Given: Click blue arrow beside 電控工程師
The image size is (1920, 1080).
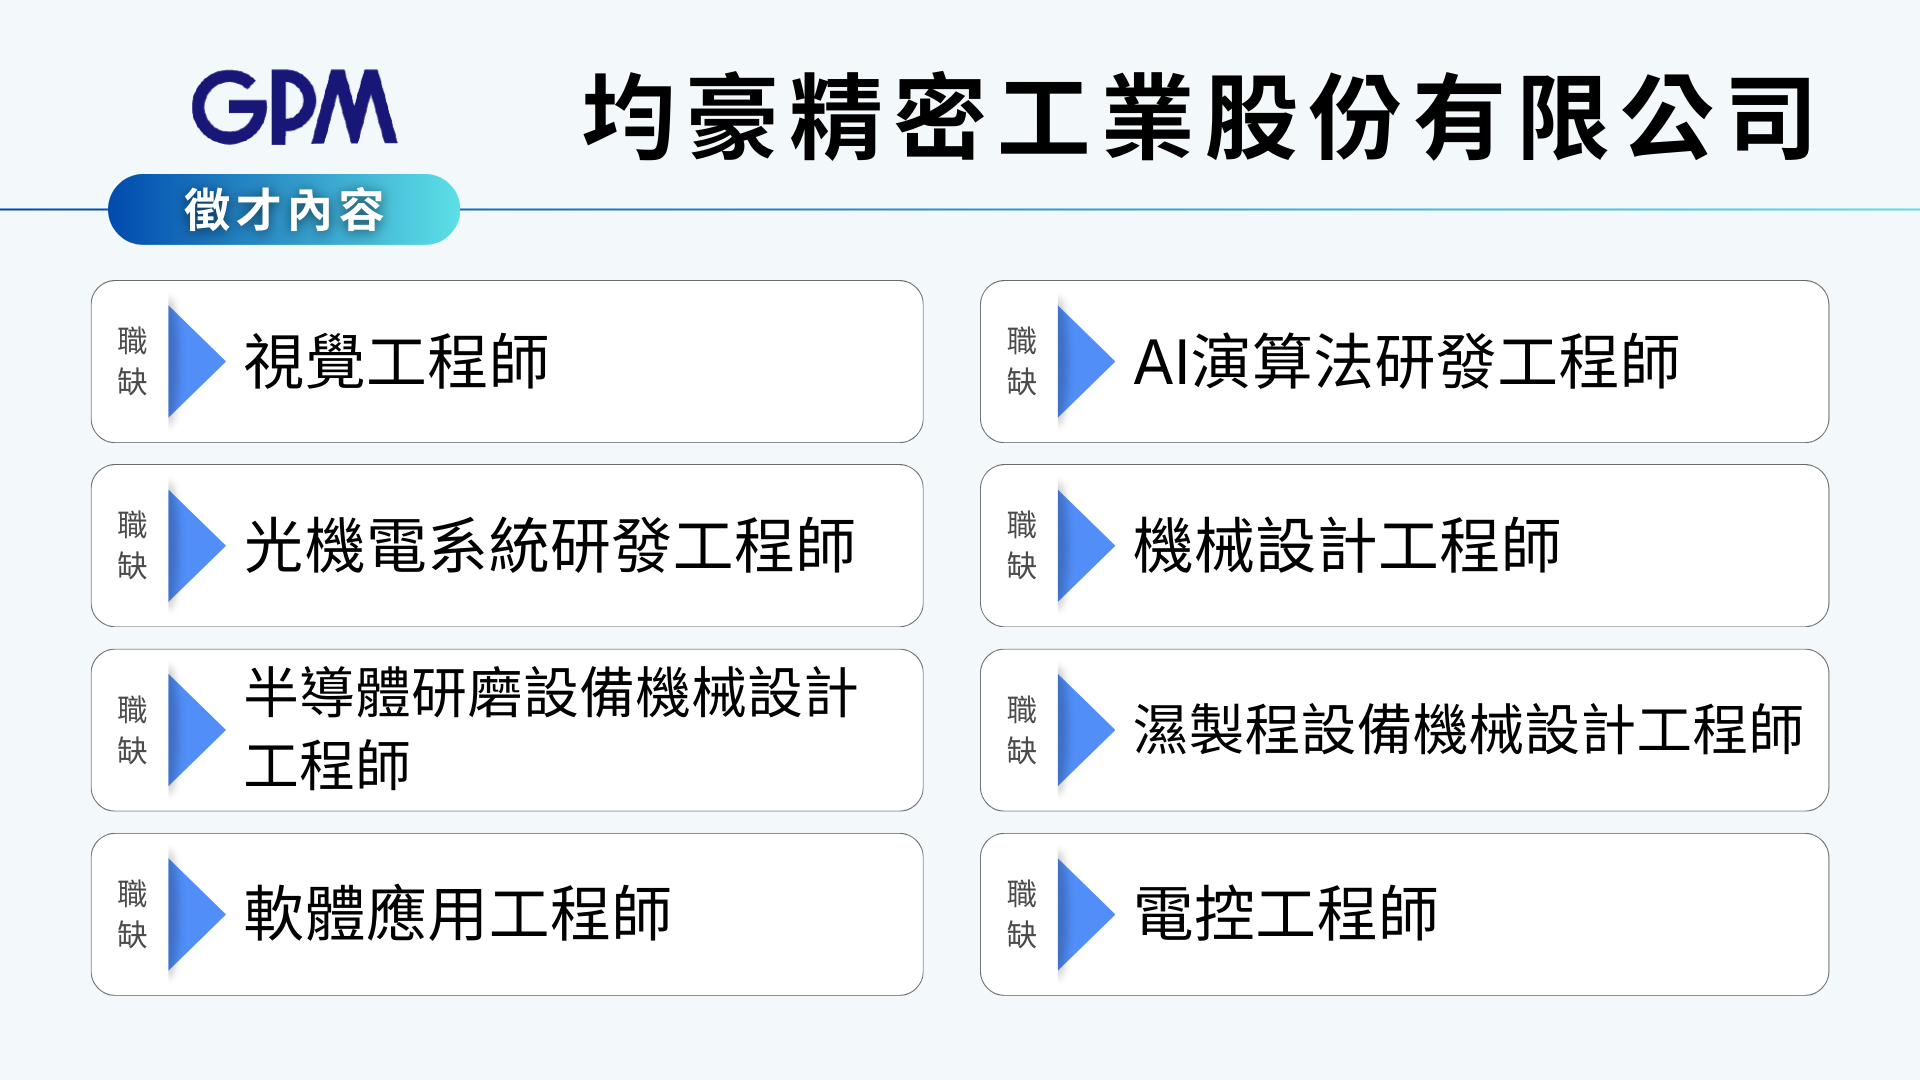Looking at the screenshot, I should [1082, 914].
